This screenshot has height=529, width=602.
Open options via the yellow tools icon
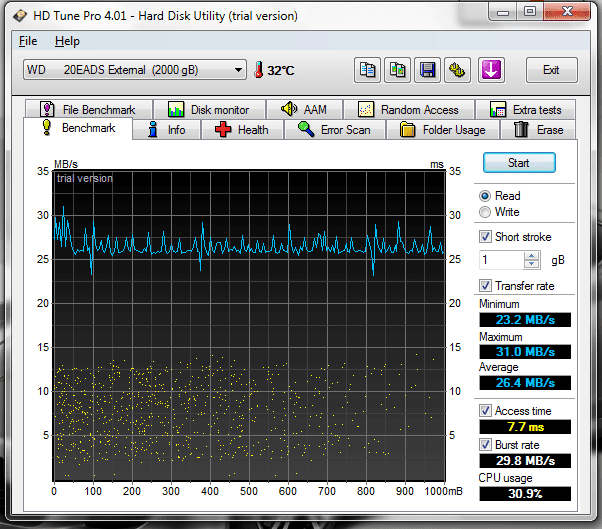[458, 70]
